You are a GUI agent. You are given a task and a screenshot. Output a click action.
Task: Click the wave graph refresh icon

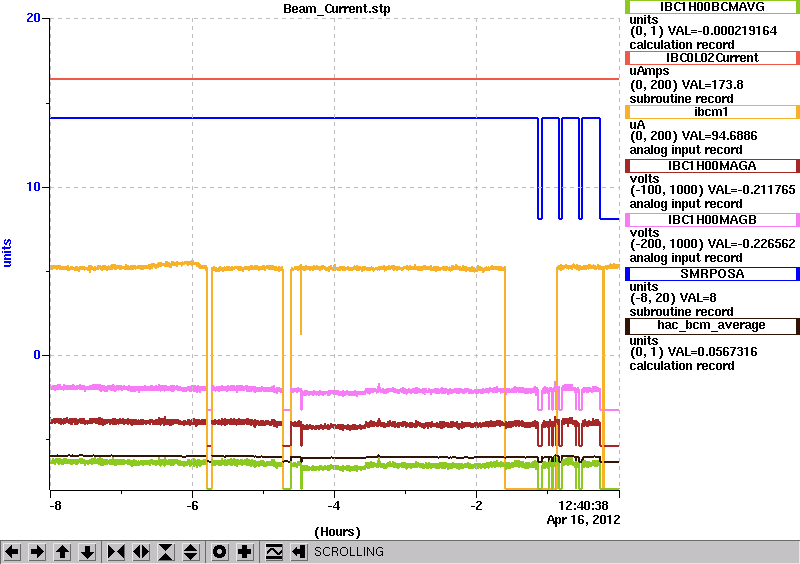pyautogui.click(x=274, y=552)
